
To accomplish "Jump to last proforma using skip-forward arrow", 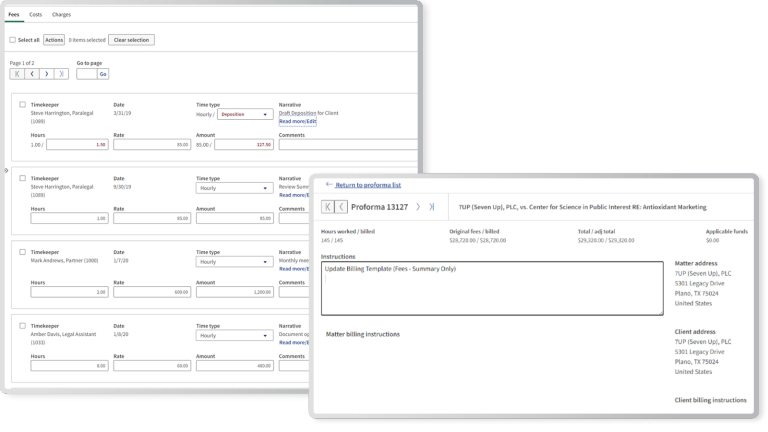I will point(431,206).
